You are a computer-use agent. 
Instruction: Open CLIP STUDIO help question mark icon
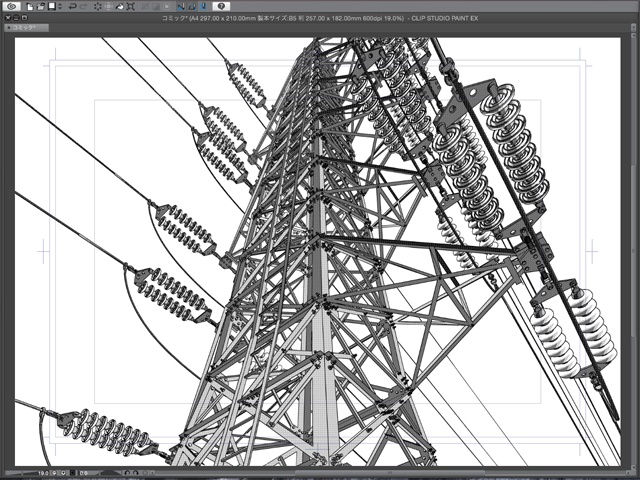(221, 6)
